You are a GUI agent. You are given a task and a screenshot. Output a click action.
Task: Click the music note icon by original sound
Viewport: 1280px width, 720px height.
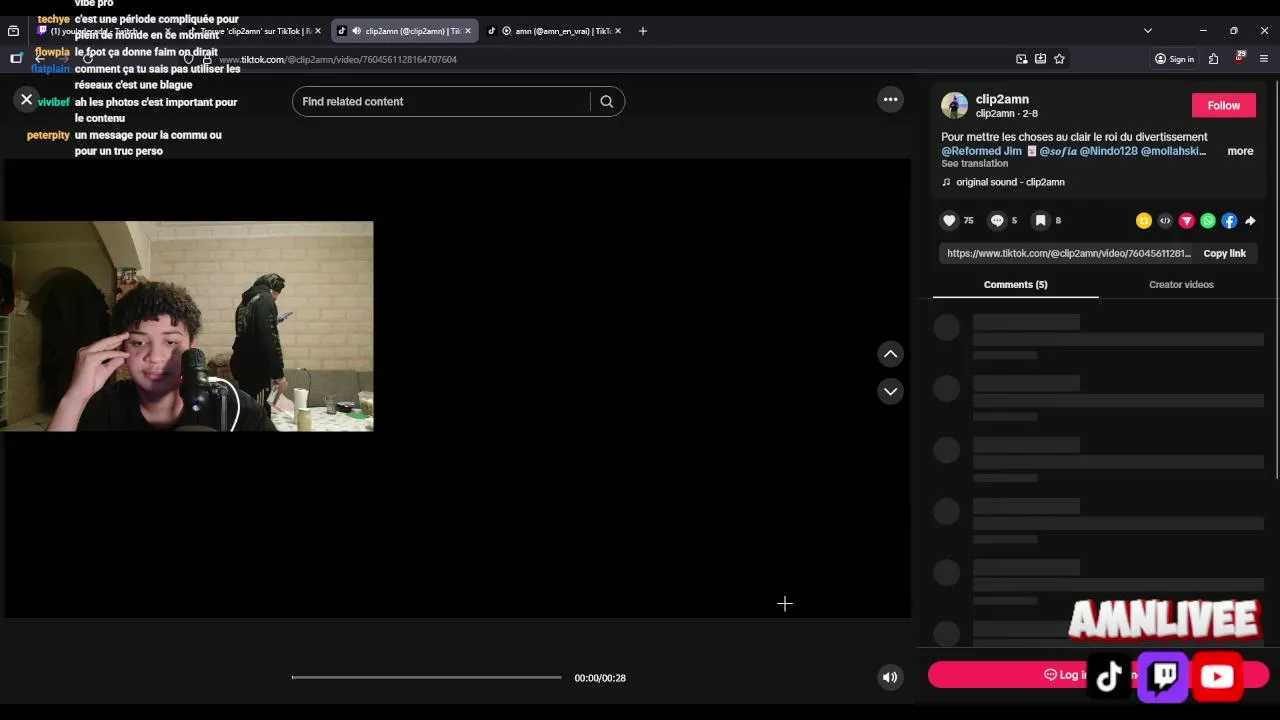pos(946,182)
